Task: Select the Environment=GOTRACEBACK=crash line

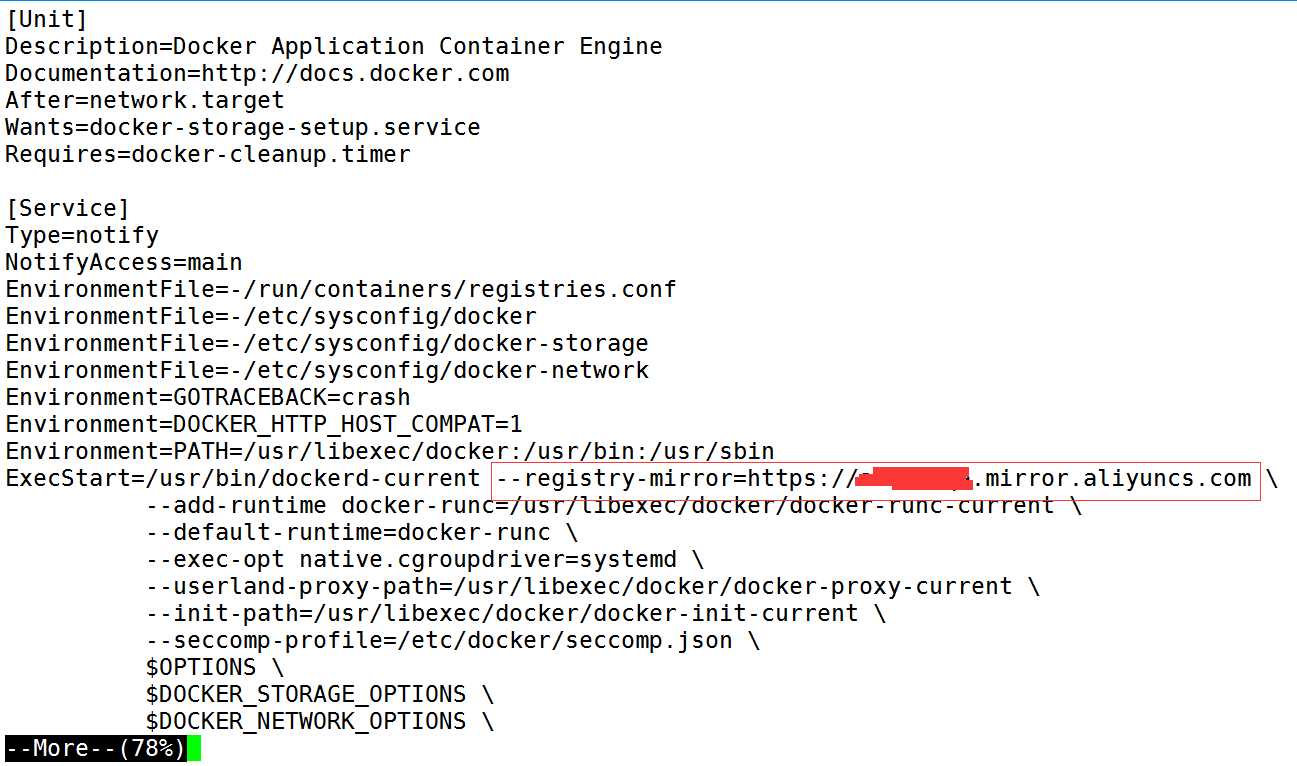Action: (x=208, y=397)
